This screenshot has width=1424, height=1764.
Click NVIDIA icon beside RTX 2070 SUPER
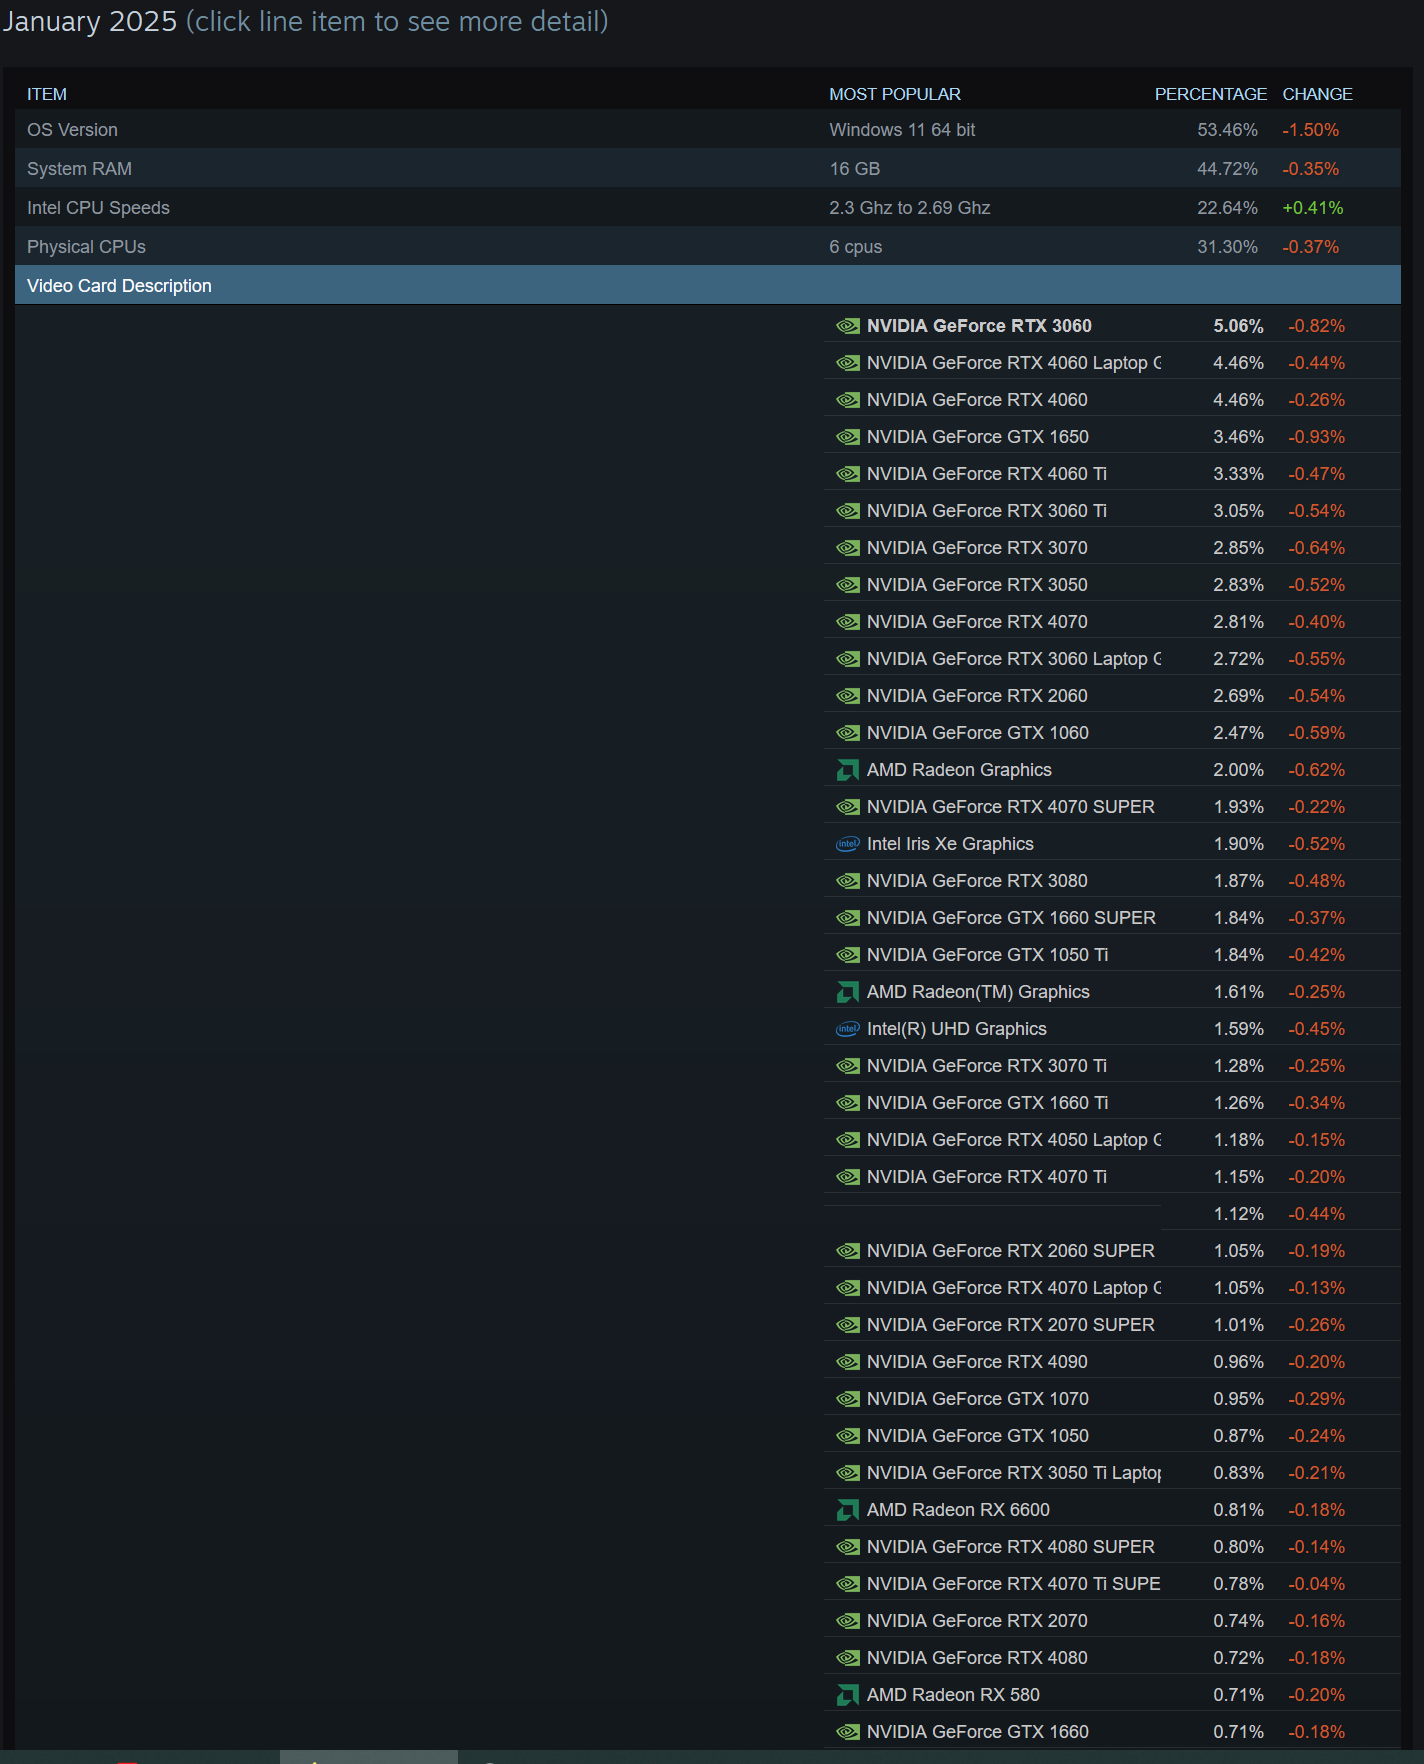847,1325
